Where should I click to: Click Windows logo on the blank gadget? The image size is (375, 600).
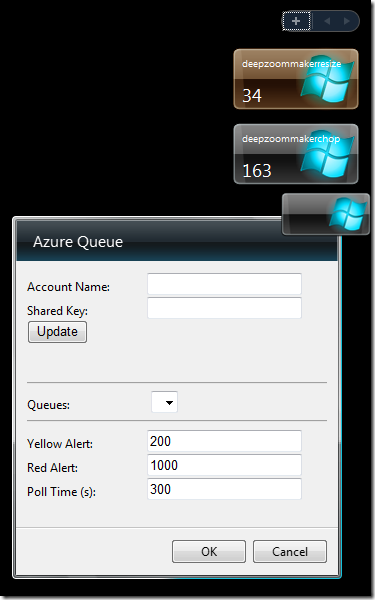(x=347, y=214)
